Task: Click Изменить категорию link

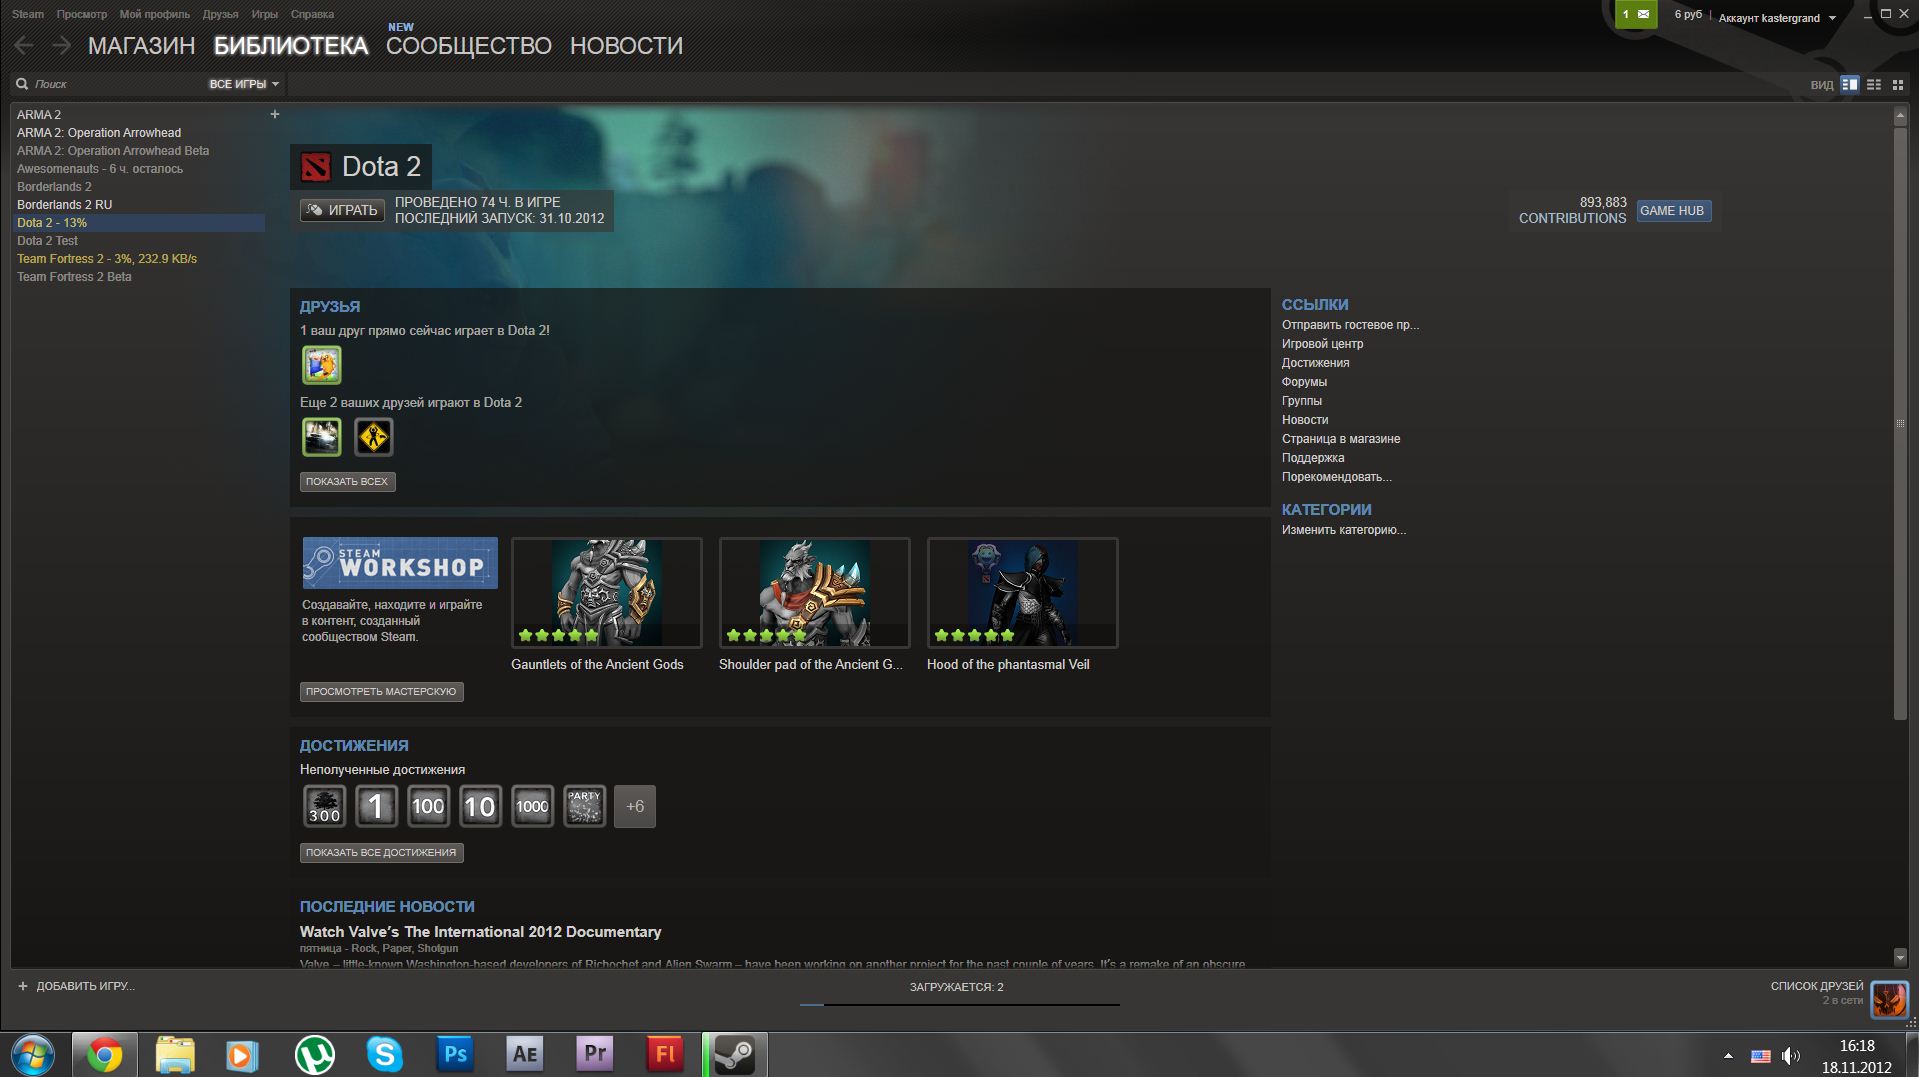Action: pyautogui.click(x=1344, y=530)
